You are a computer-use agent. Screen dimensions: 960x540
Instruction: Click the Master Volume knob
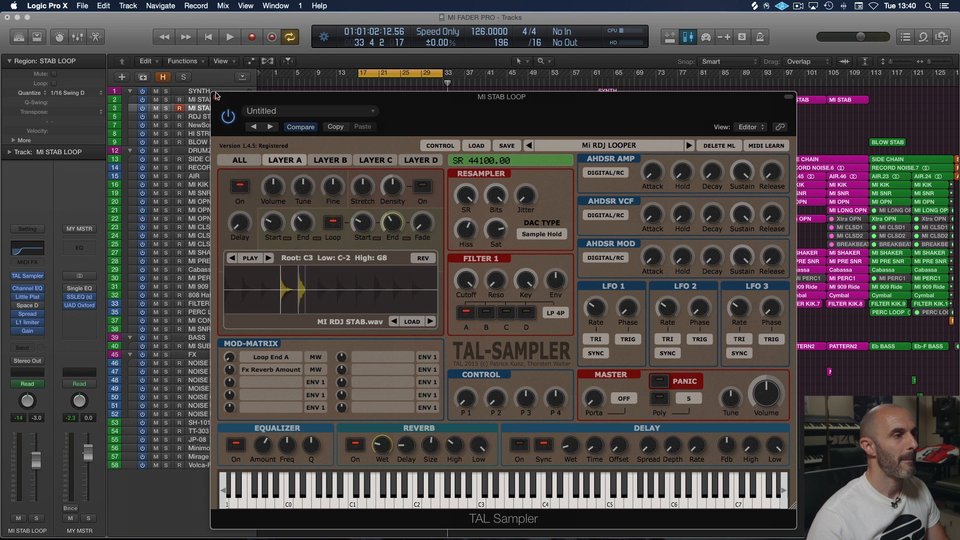(x=765, y=392)
